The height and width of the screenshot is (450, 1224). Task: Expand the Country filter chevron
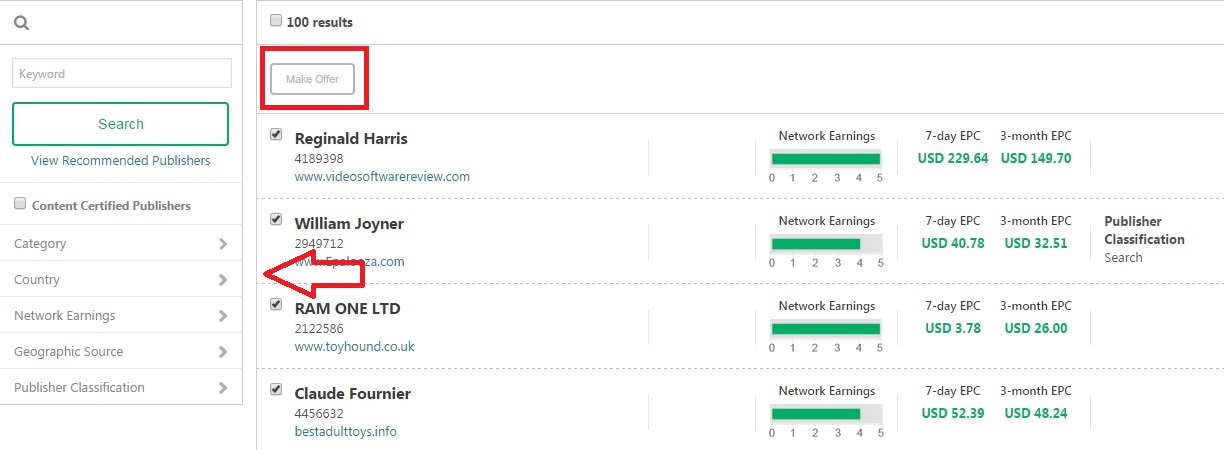point(222,279)
